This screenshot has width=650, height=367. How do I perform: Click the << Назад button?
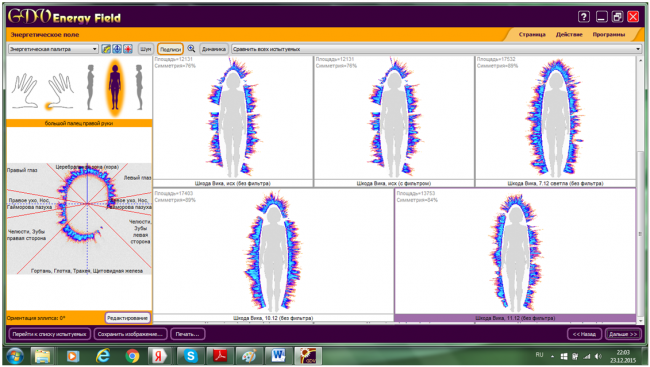point(584,334)
